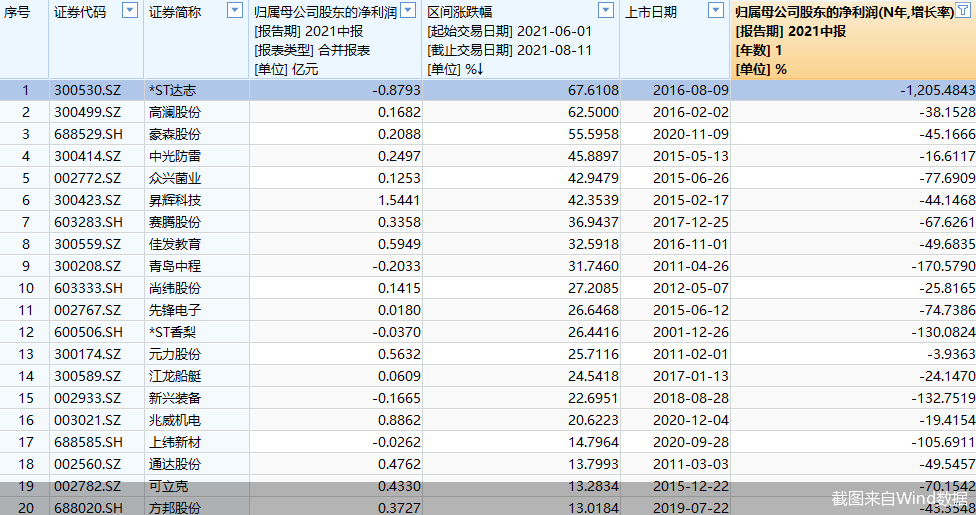Select stock code 688529.SH
This screenshot has width=976, height=515.
click(88, 134)
